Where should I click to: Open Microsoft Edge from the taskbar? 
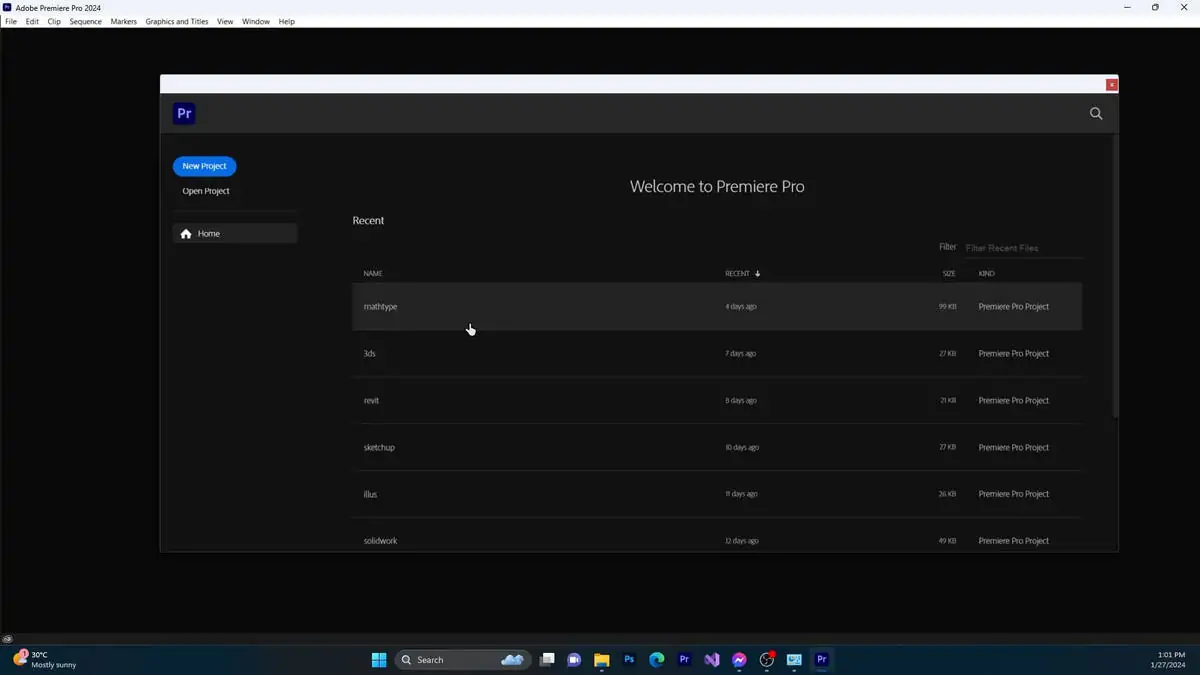657,660
